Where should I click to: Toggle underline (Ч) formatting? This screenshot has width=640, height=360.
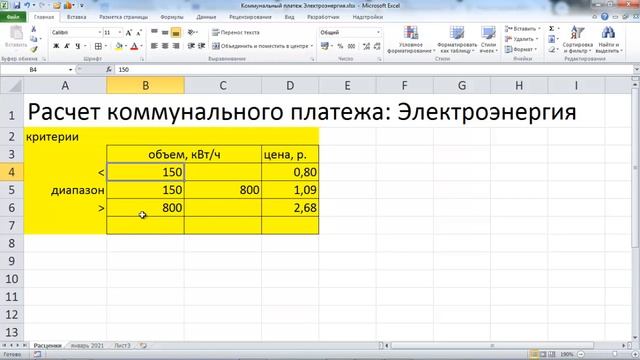point(78,46)
